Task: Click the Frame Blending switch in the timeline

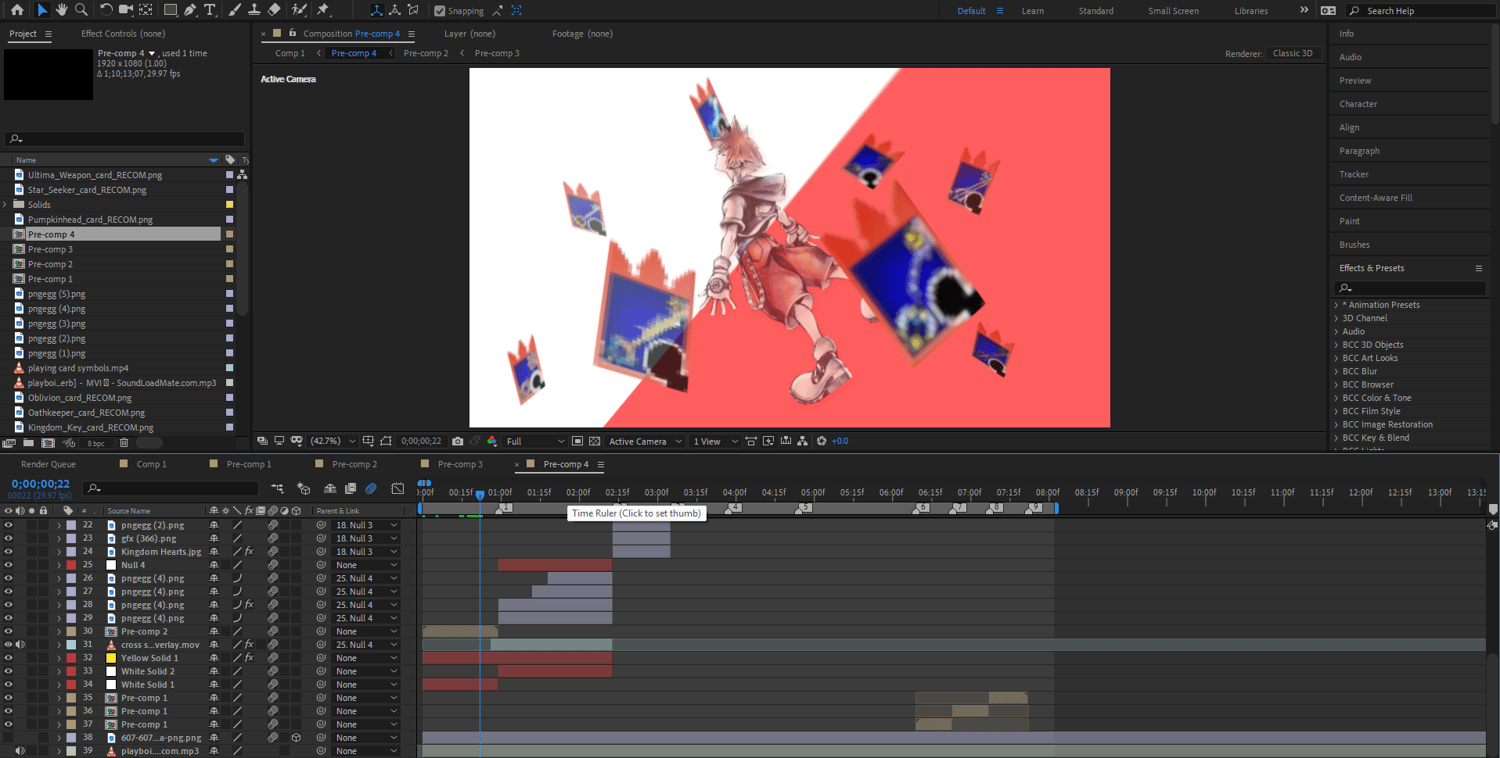Action: (350, 488)
